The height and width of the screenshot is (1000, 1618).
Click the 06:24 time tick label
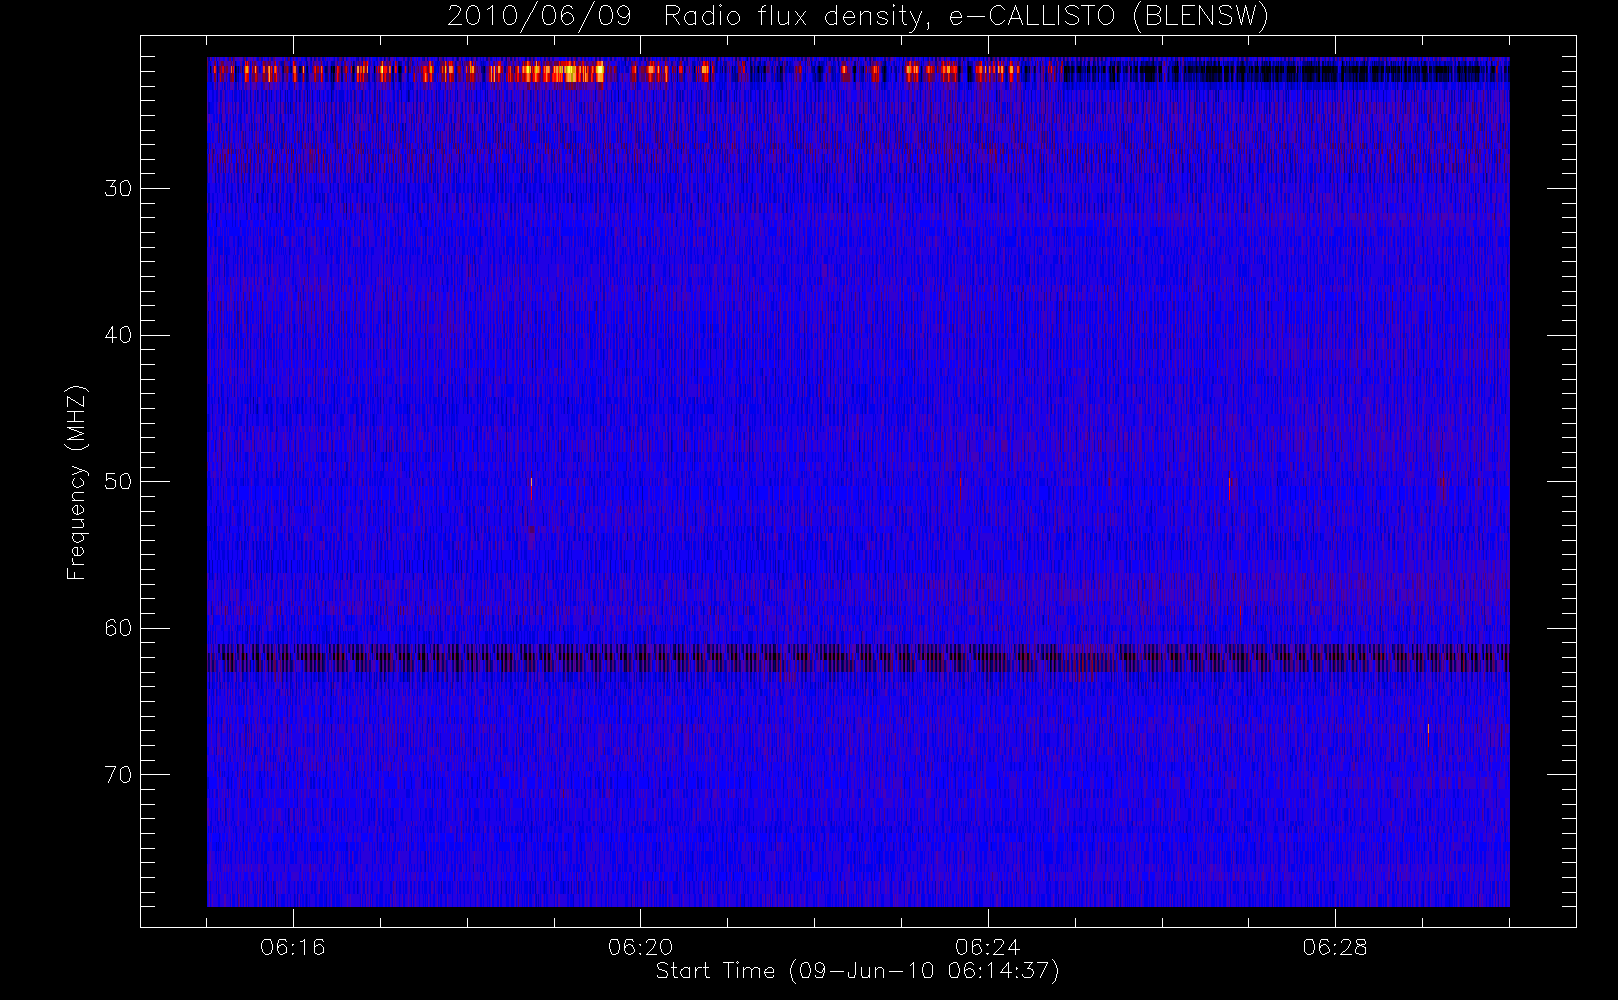[x=988, y=947]
